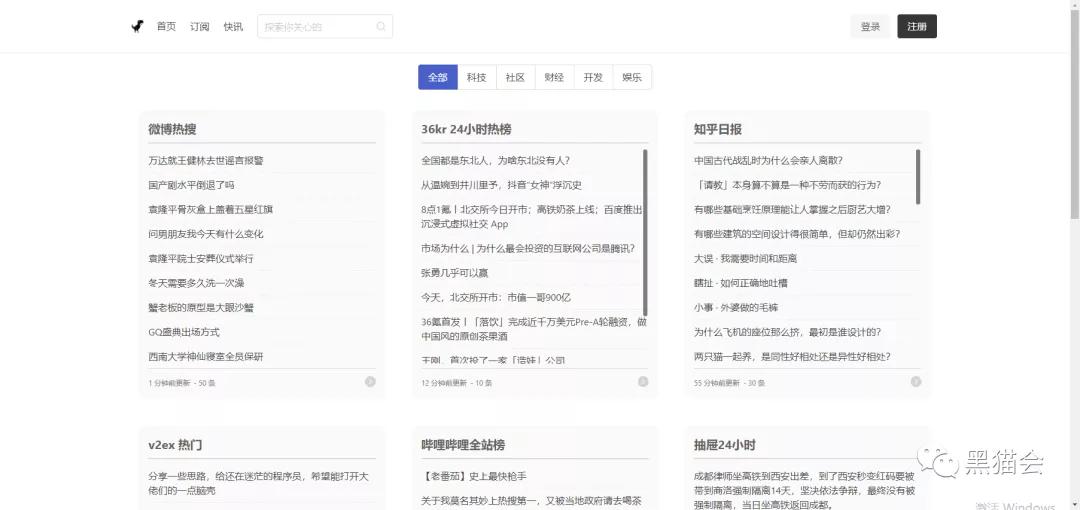The height and width of the screenshot is (510, 1080).
Task: Open 袁隆平骨灰盒上盖着五星红旗
Action: pos(211,210)
